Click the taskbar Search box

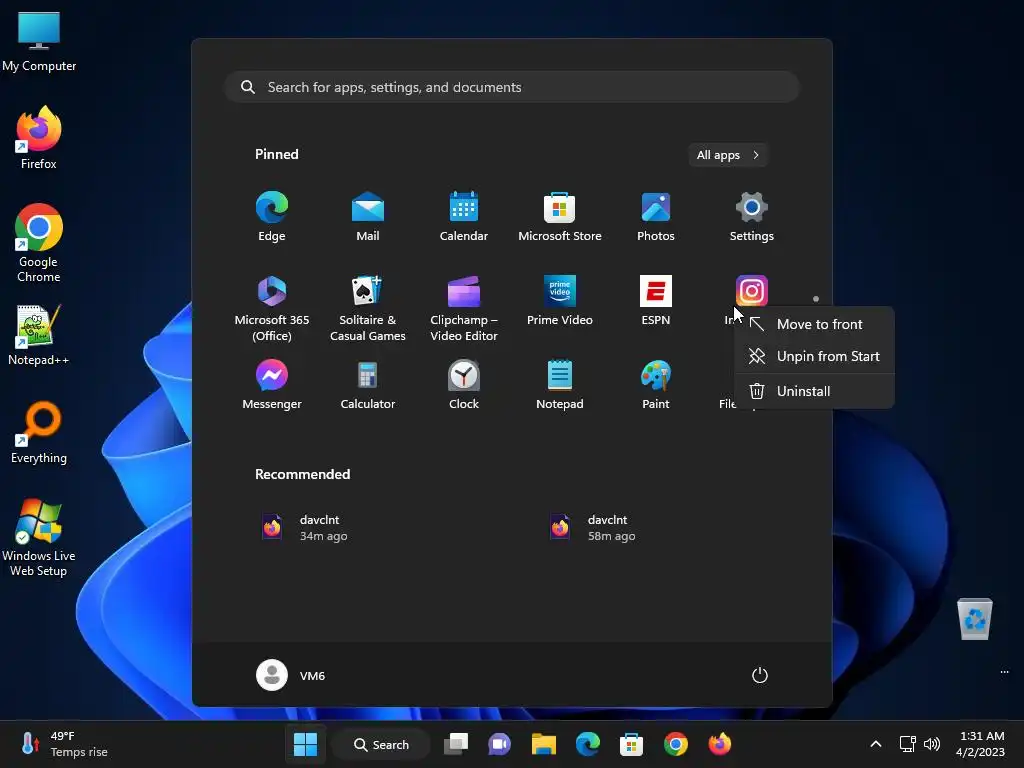[x=381, y=744]
